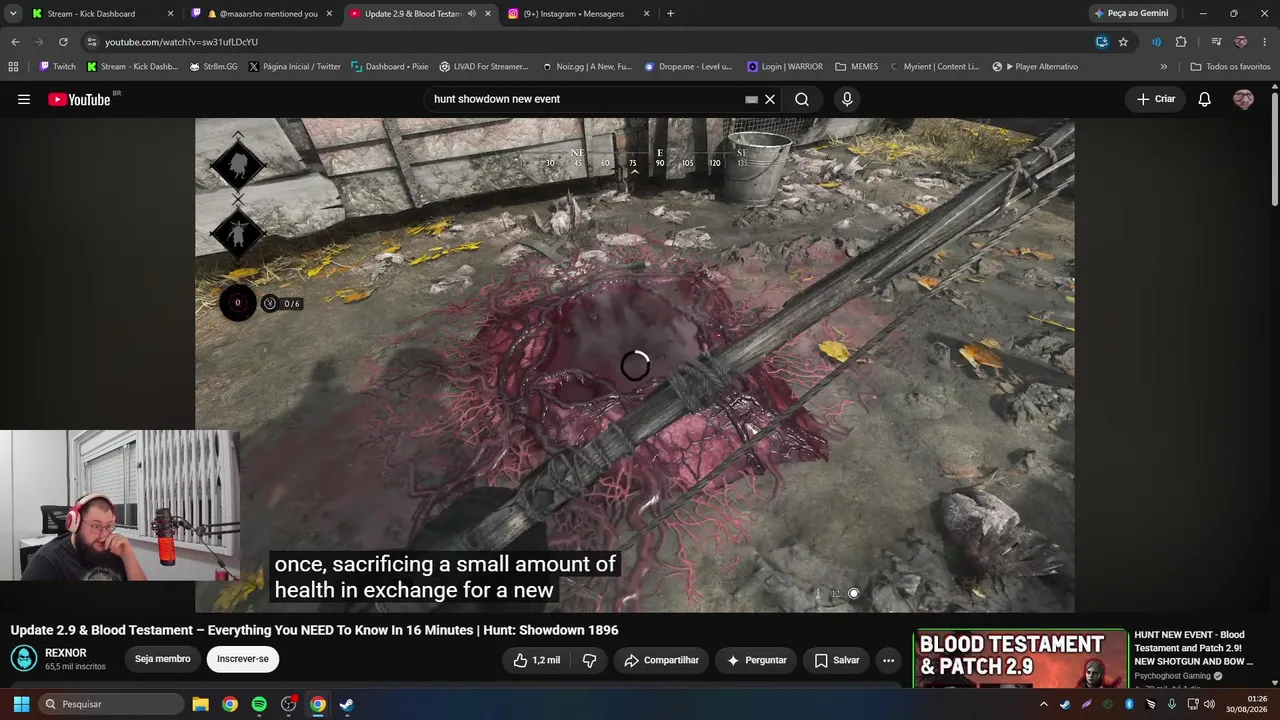Screen dimensions: 1280x720
Task: Open the Extensions puzzle menu
Action: (x=1181, y=42)
